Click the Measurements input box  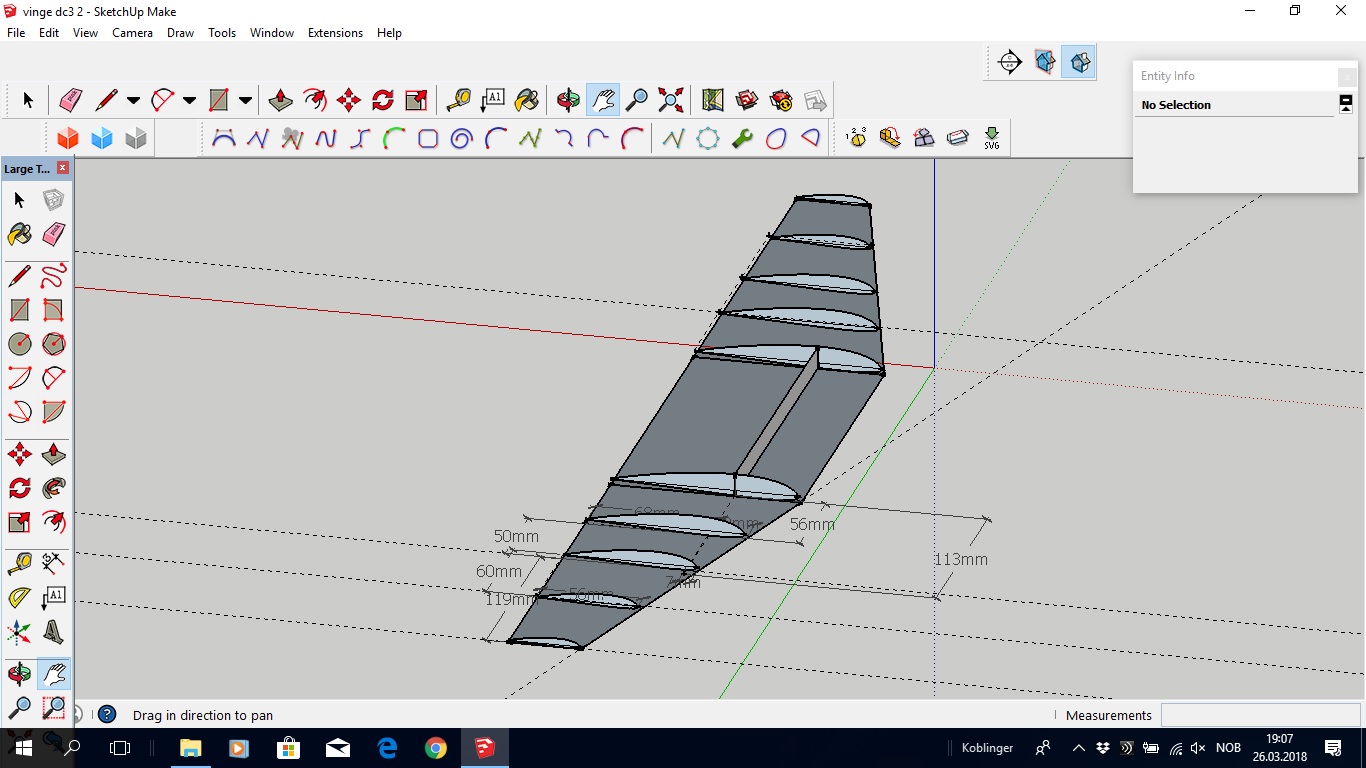pos(1260,715)
